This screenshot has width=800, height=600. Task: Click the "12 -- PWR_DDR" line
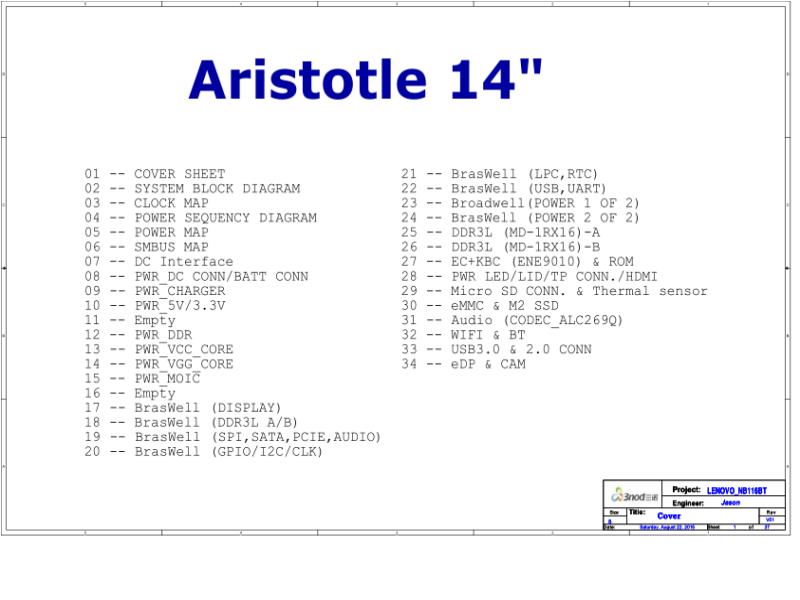point(138,335)
